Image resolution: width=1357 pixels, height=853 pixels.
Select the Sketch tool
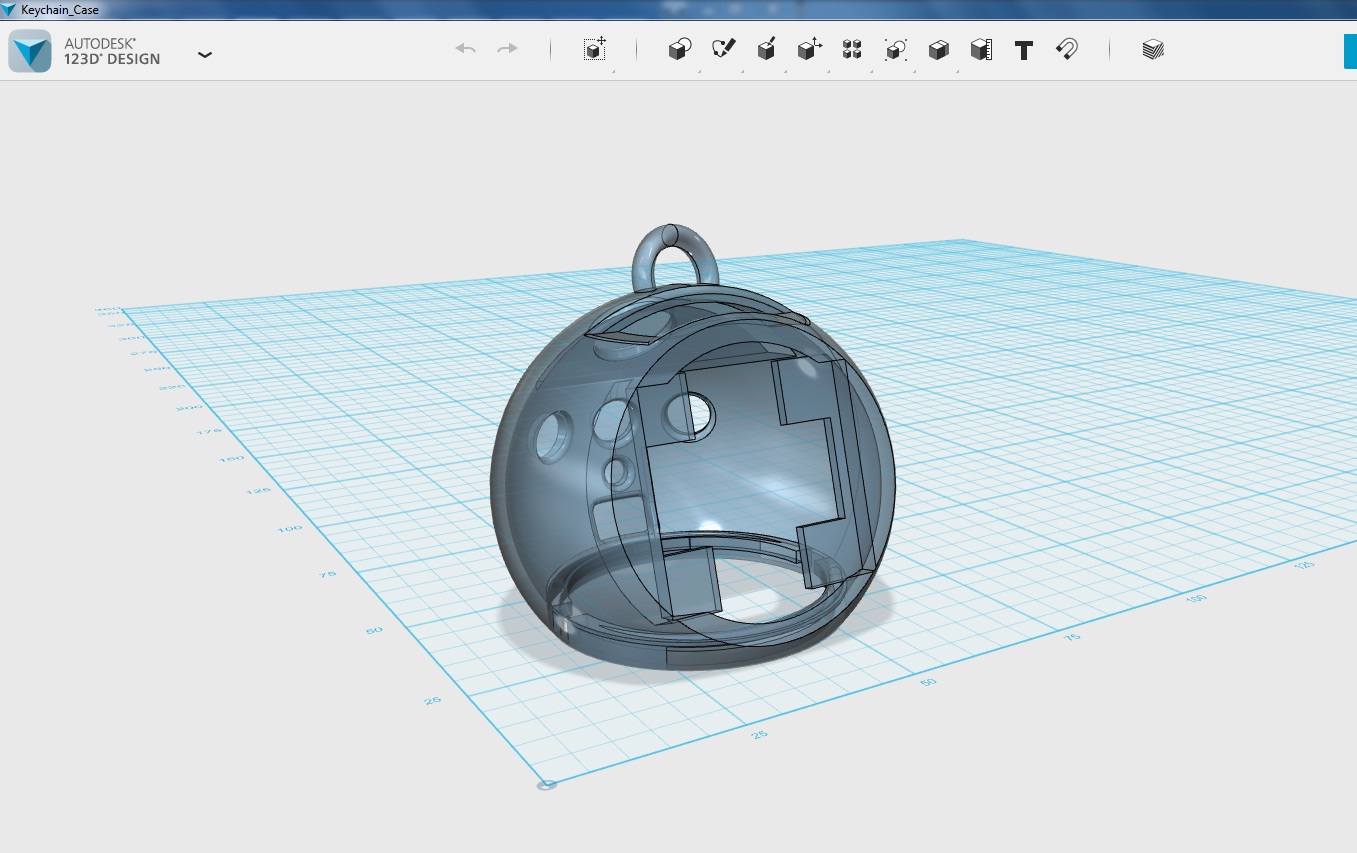(x=723, y=46)
